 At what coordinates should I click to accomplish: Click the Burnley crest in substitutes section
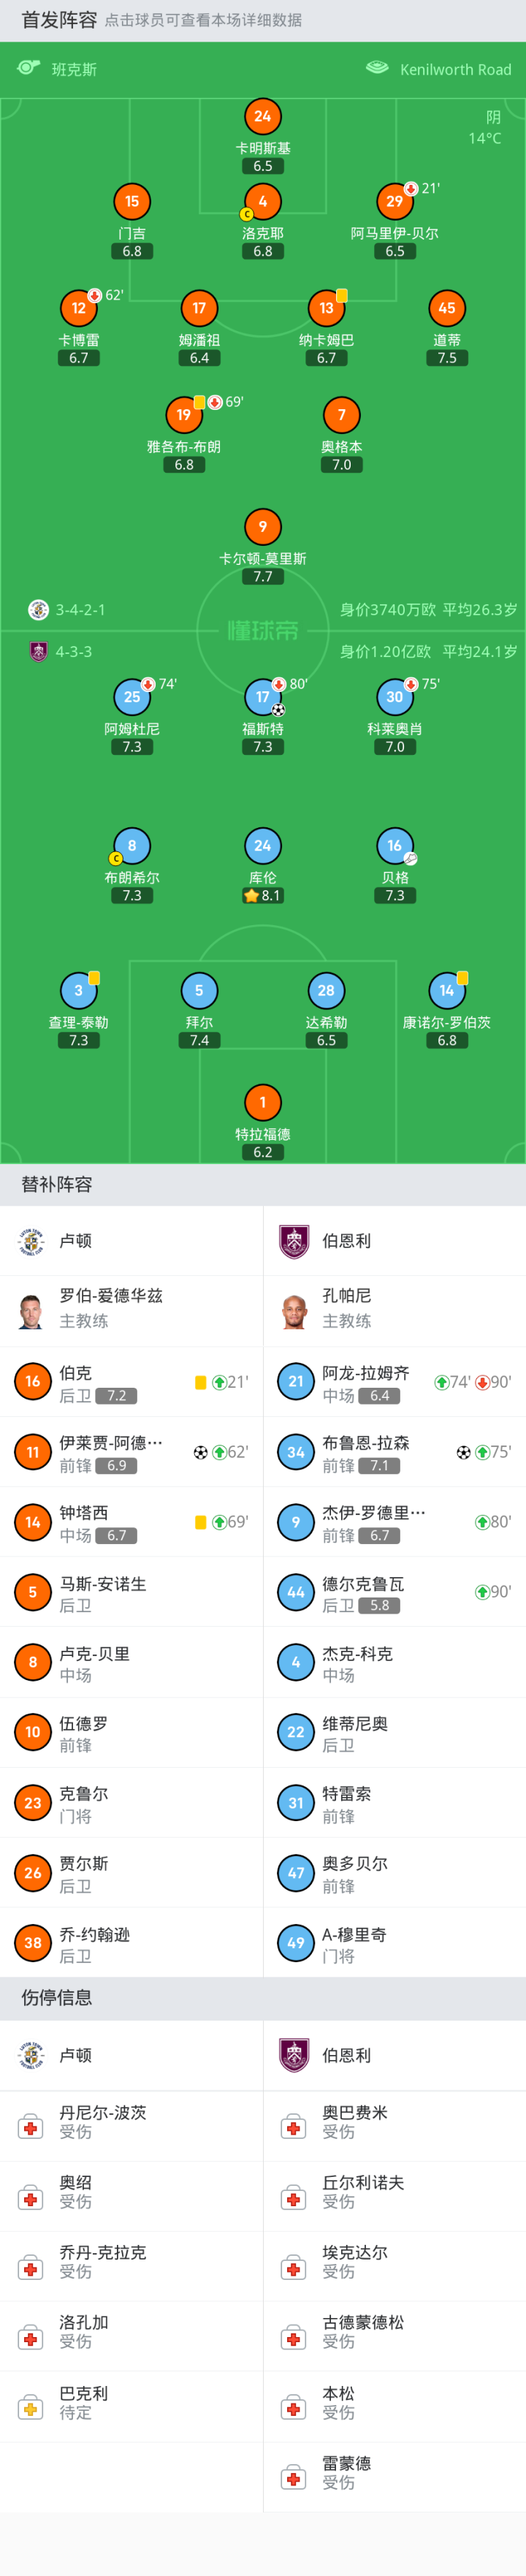(x=294, y=1240)
